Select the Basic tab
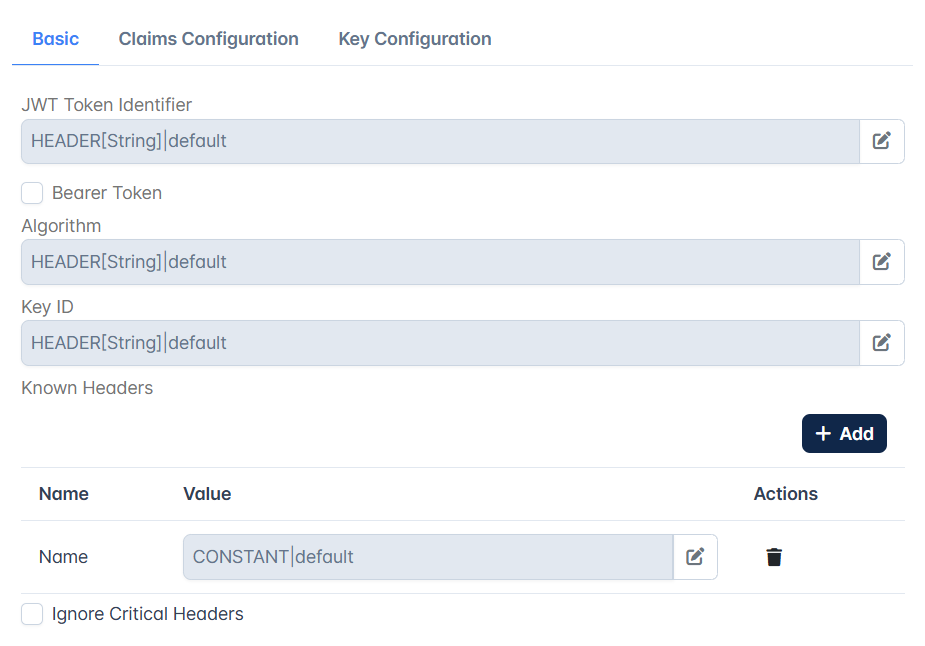Screen dimensions: 925x646 coord(55,39)
